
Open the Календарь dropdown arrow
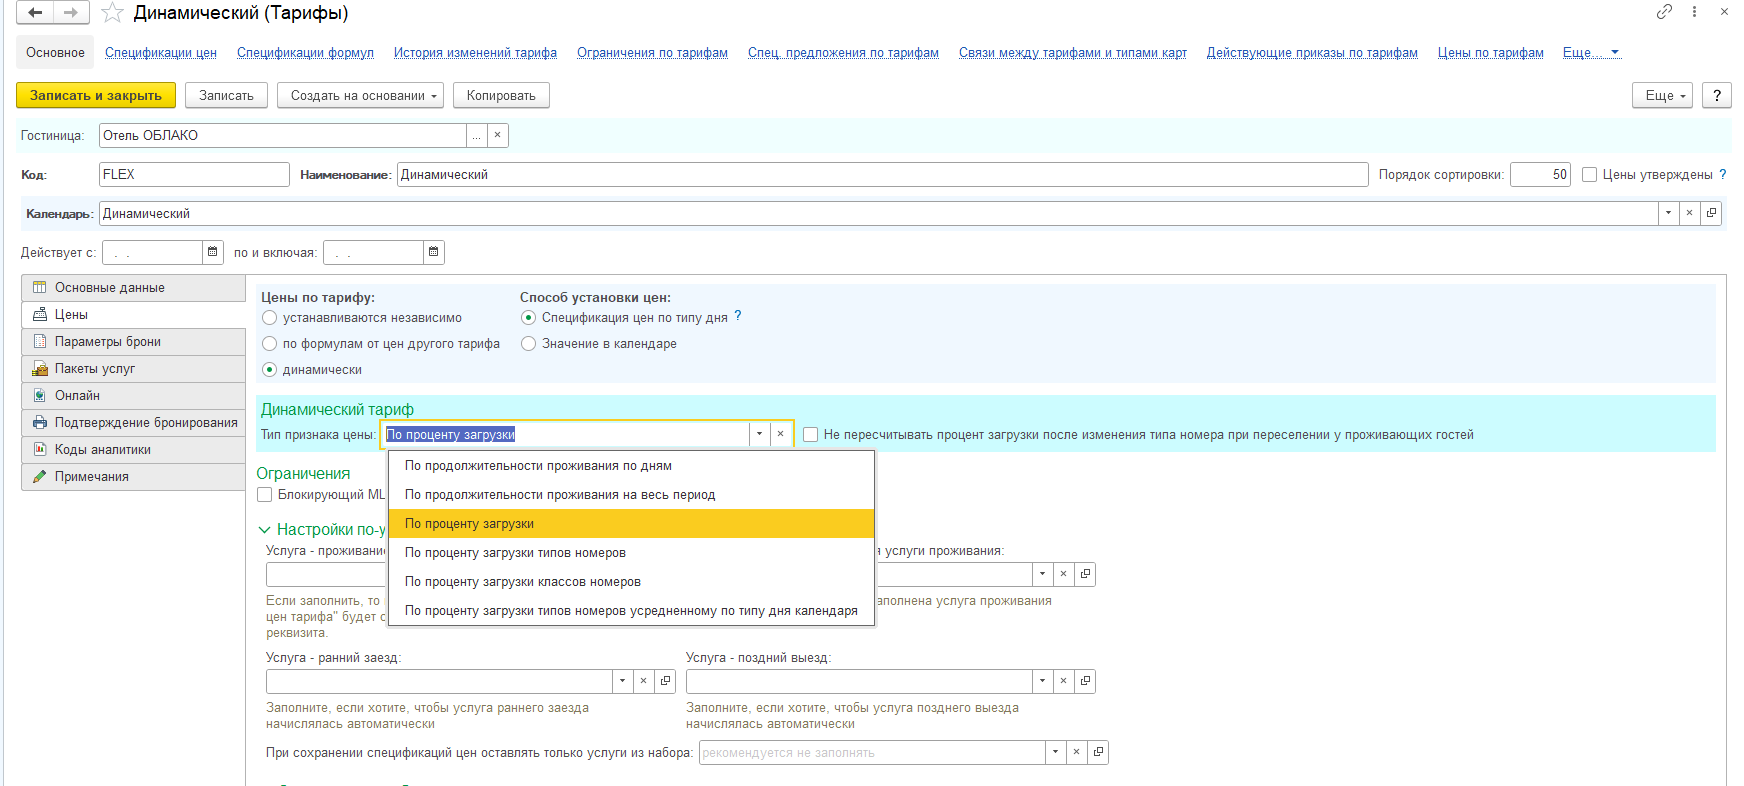pos(1668,213)
